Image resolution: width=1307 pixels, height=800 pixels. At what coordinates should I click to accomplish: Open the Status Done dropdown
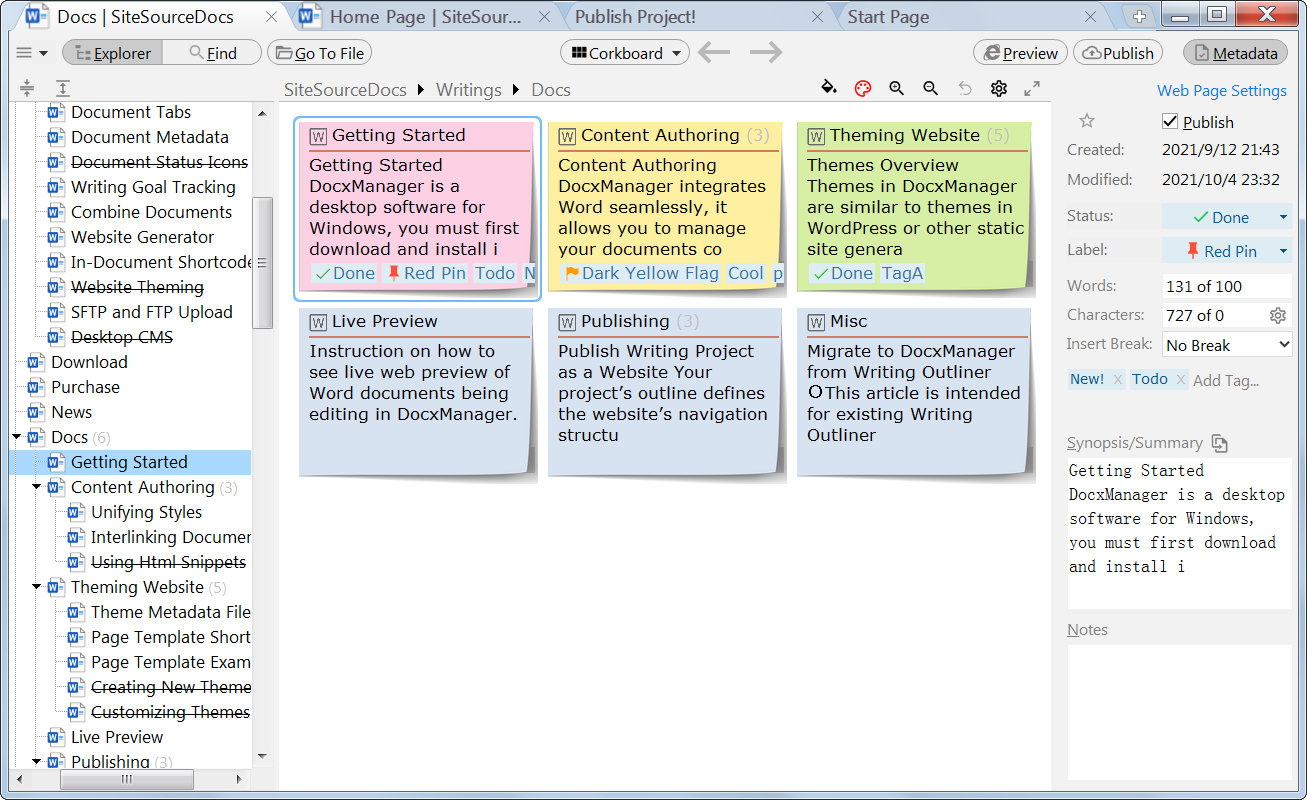point(1227,217)
